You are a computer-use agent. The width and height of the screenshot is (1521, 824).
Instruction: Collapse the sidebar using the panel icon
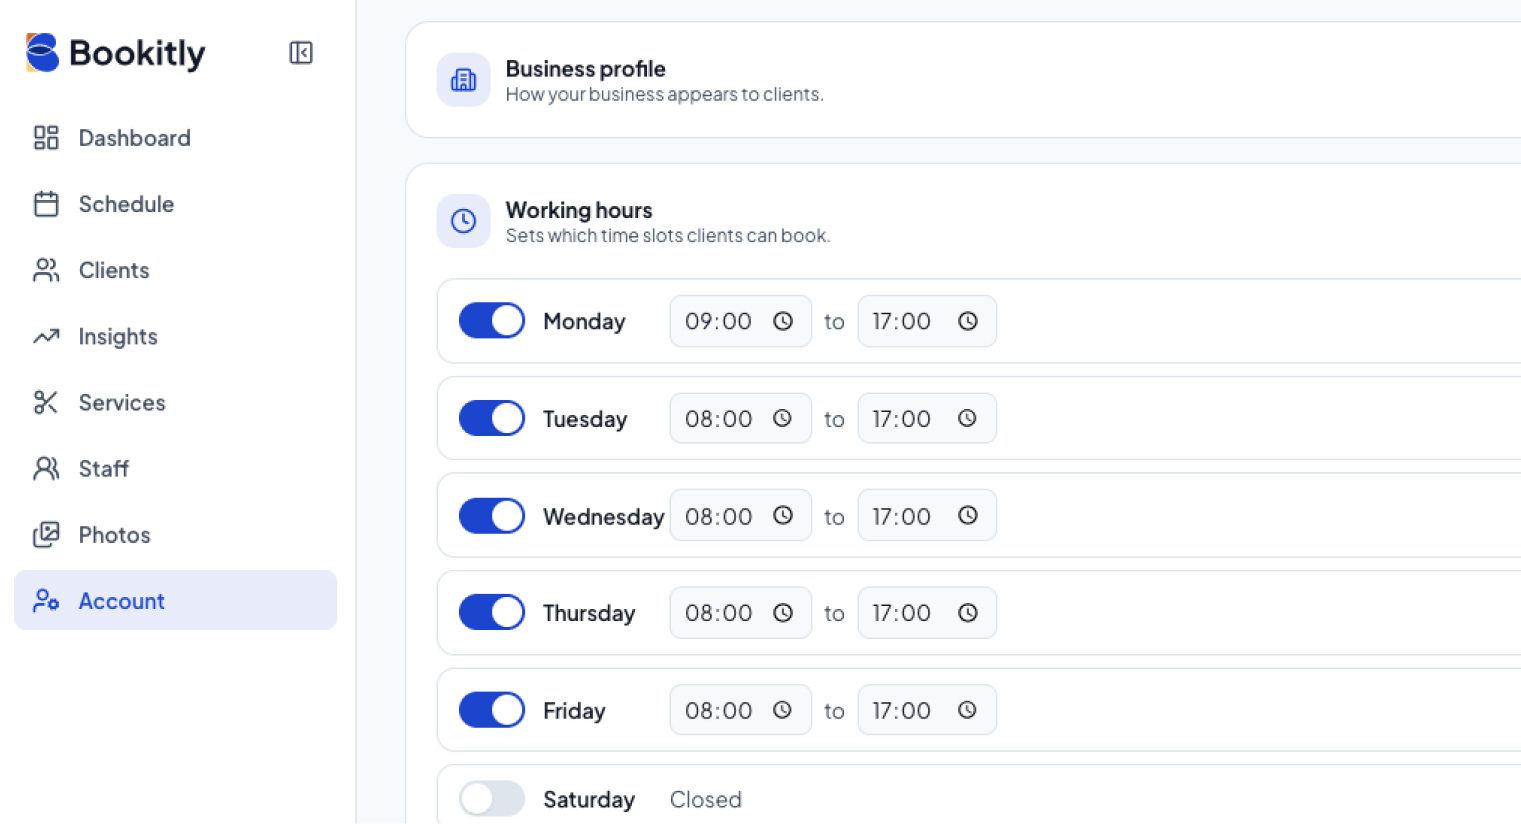pyautogui.click(x=300, y=53)
